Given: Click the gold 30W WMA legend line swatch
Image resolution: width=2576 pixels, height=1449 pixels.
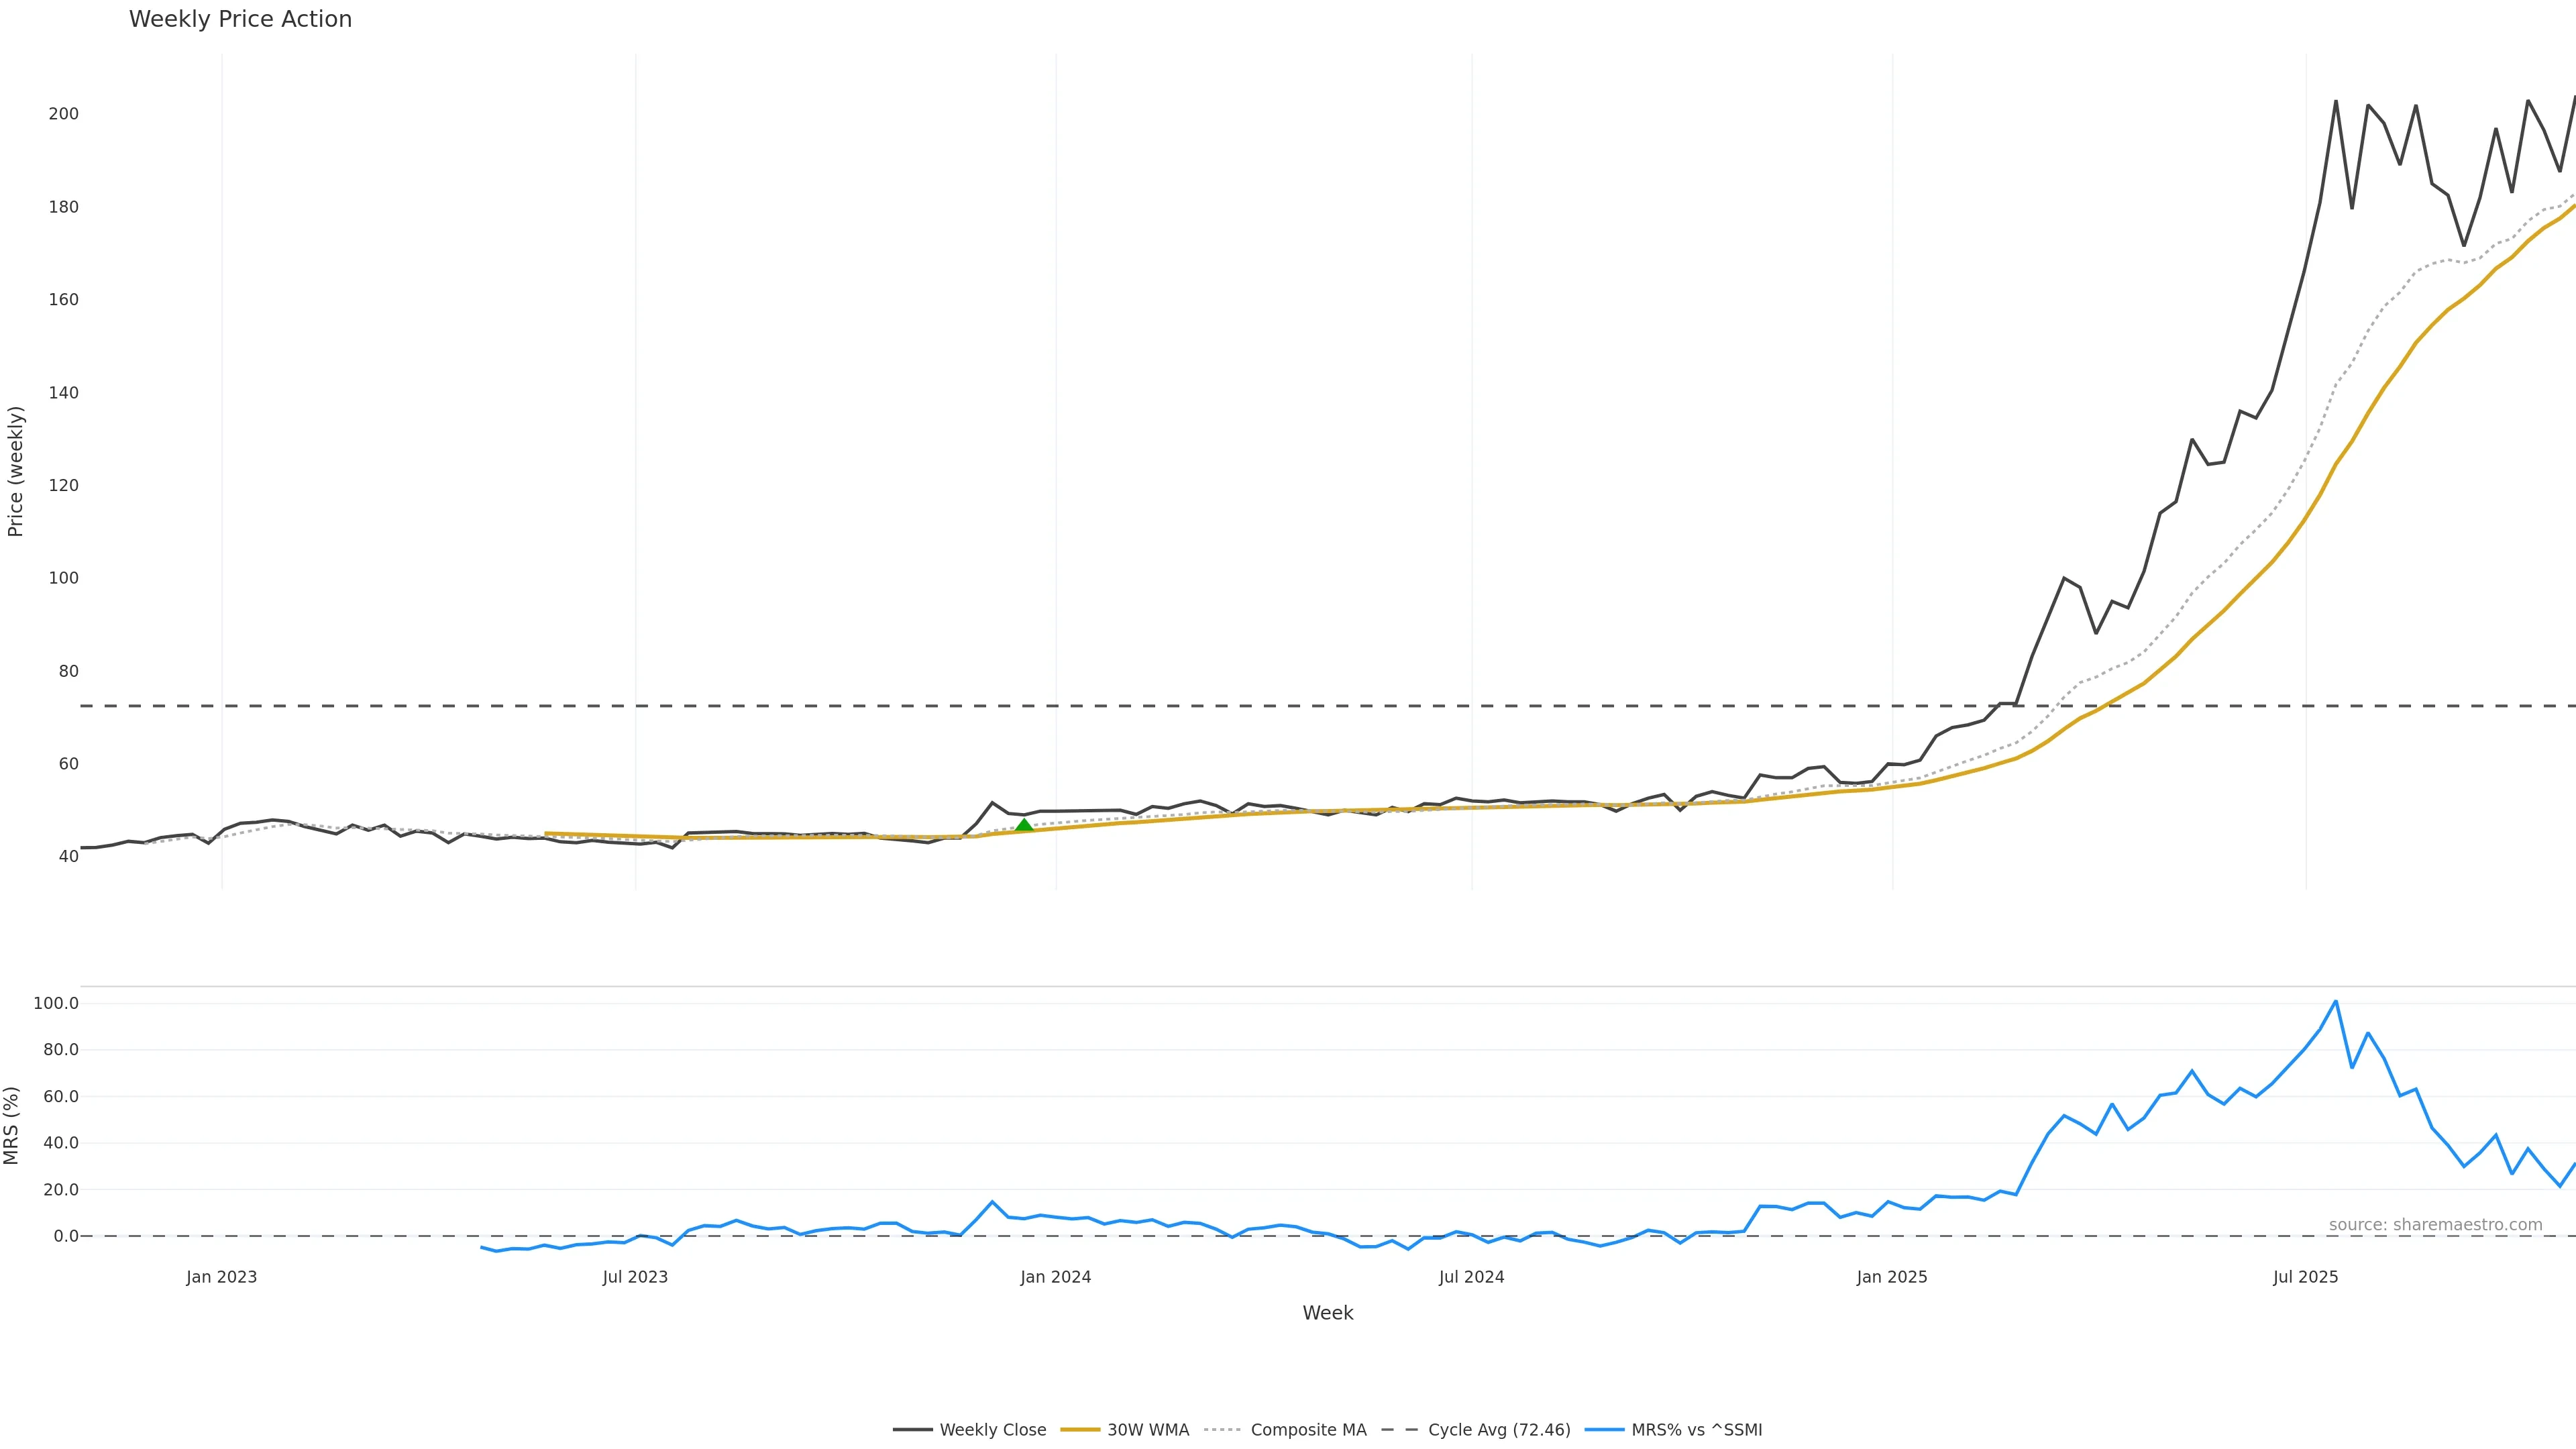Looking at the screenshot, I should point(1080,1430).
